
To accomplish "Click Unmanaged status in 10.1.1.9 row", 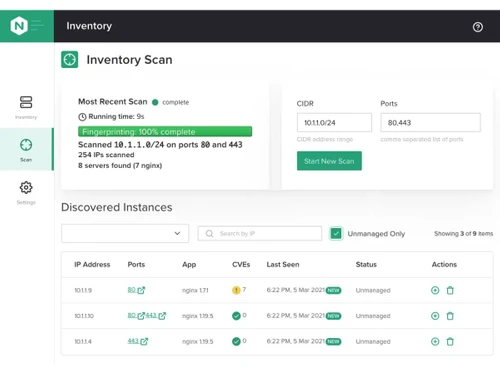I will click(373, 290).
